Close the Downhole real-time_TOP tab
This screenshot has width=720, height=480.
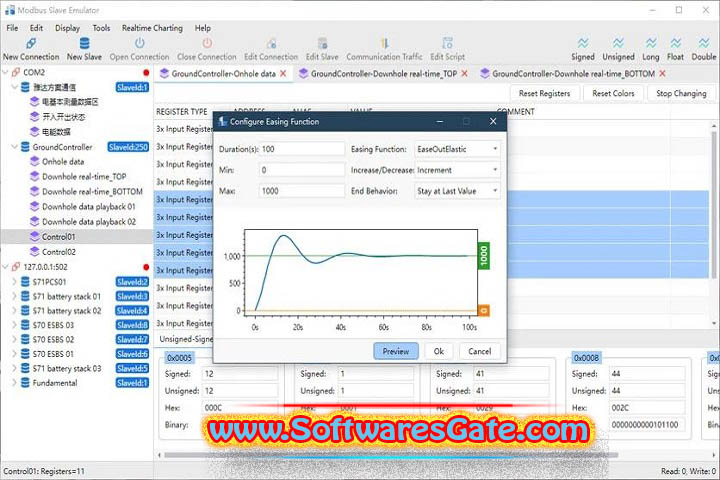tap(465, 73)
